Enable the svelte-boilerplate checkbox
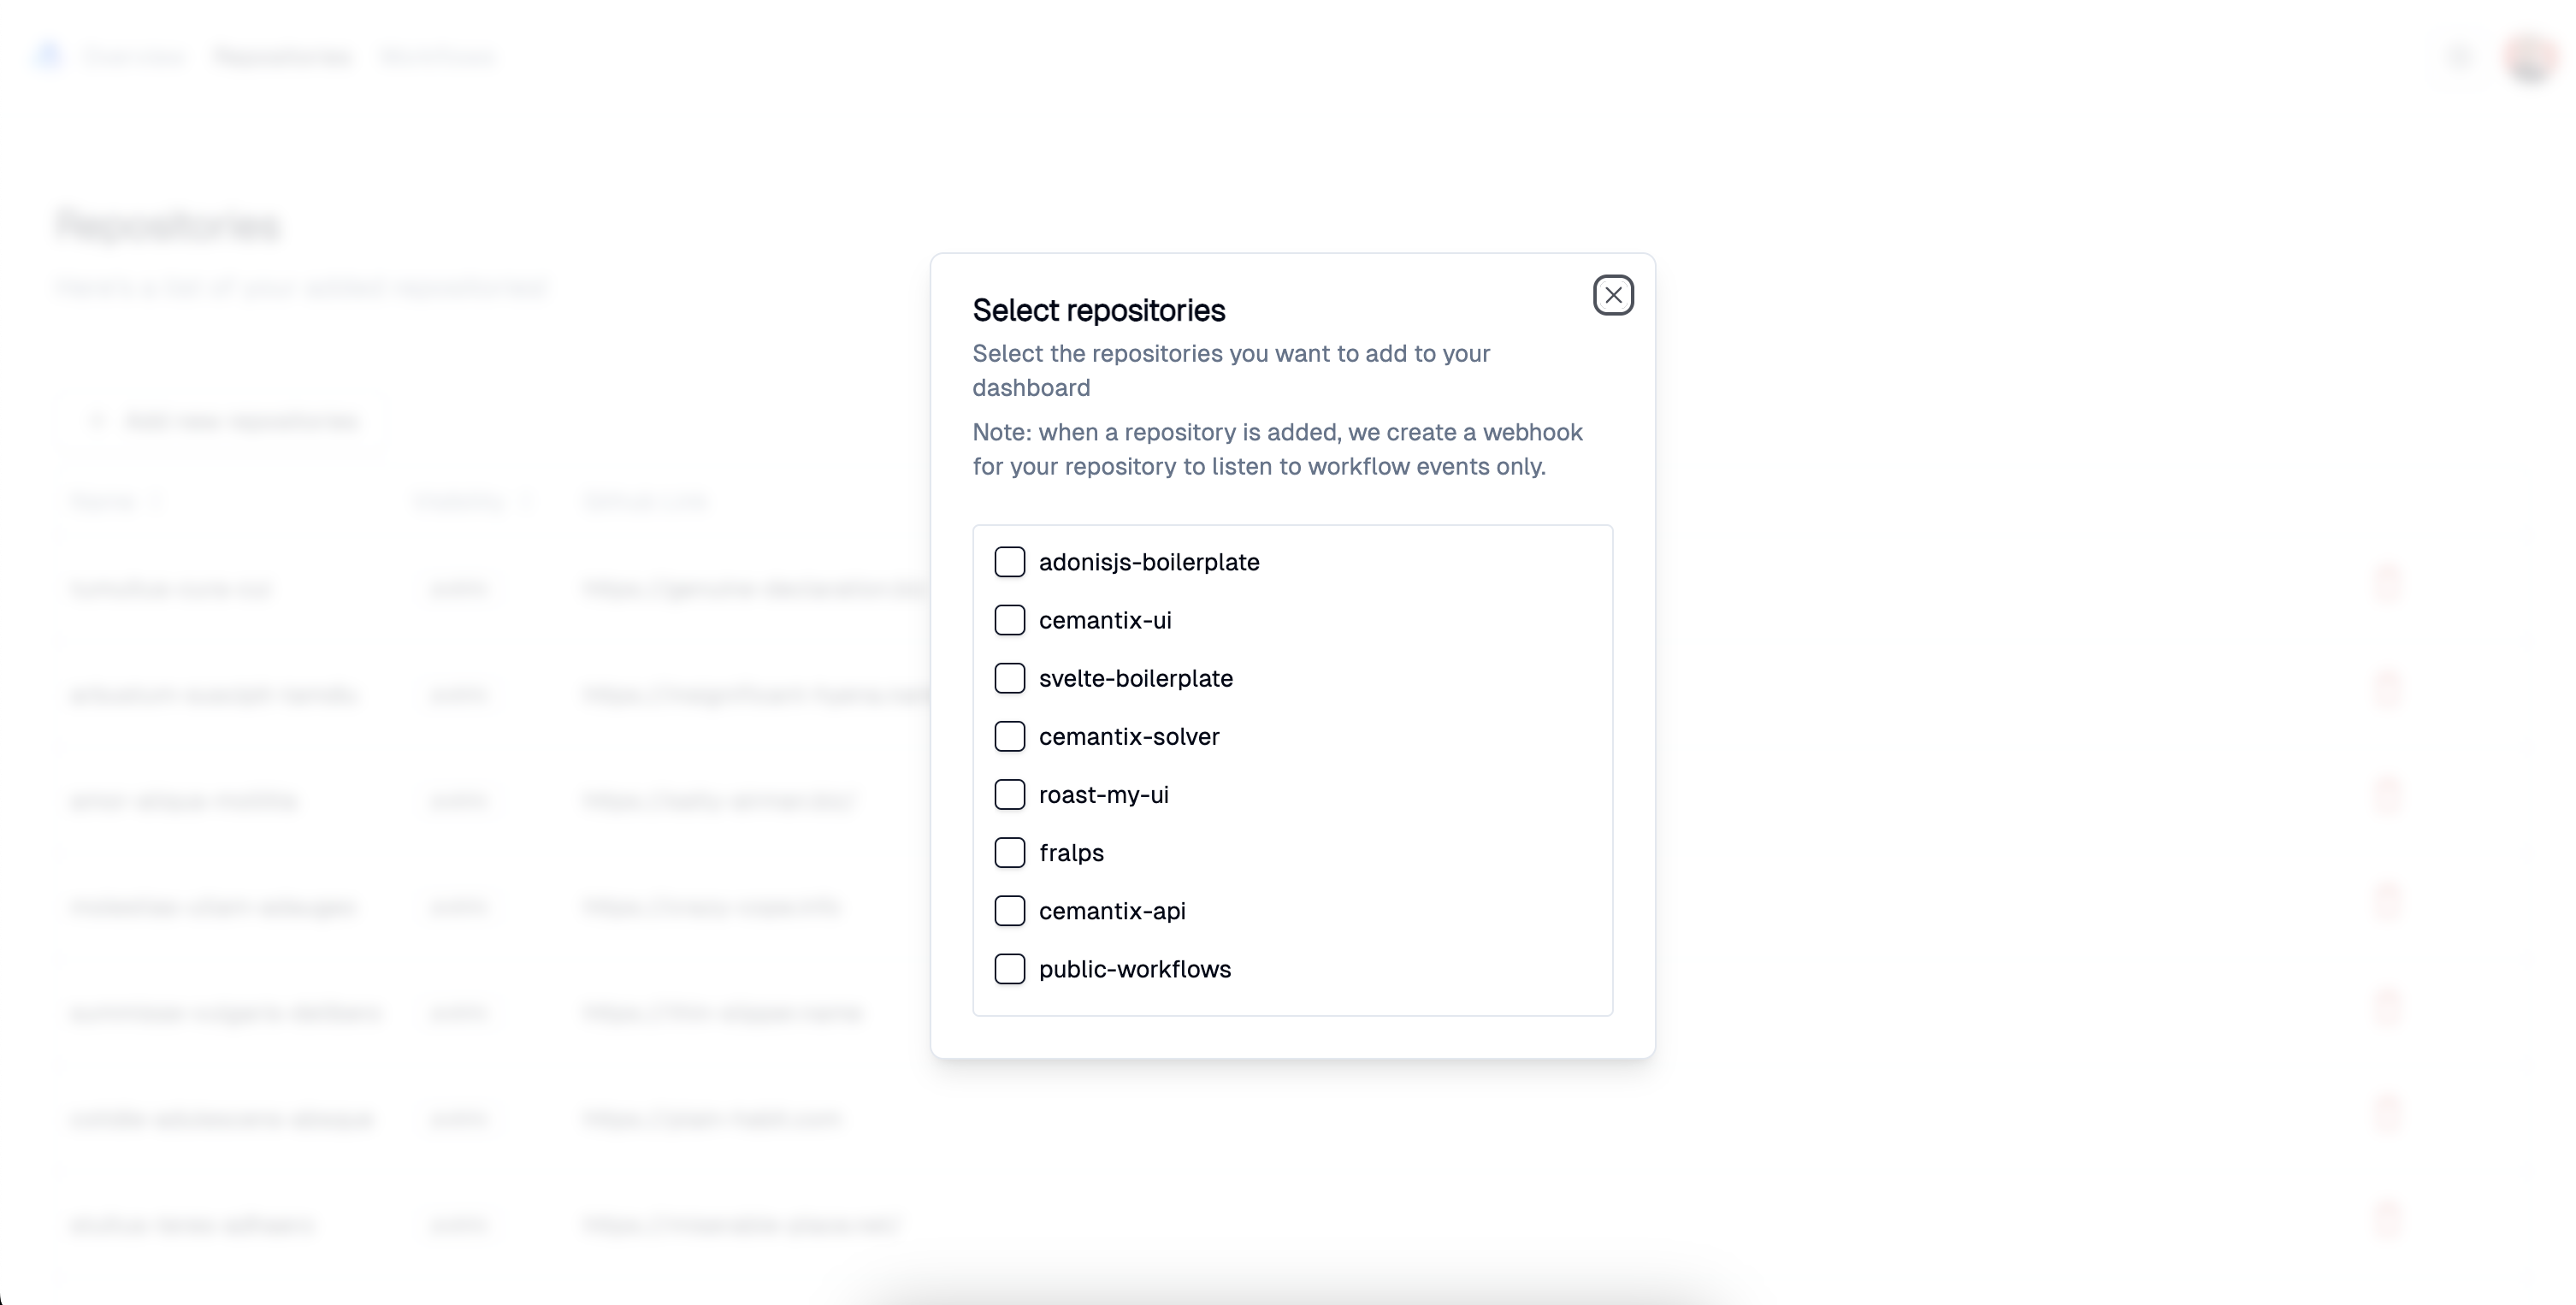This screenshot has height=1305, width=2576. [1010, 678]
